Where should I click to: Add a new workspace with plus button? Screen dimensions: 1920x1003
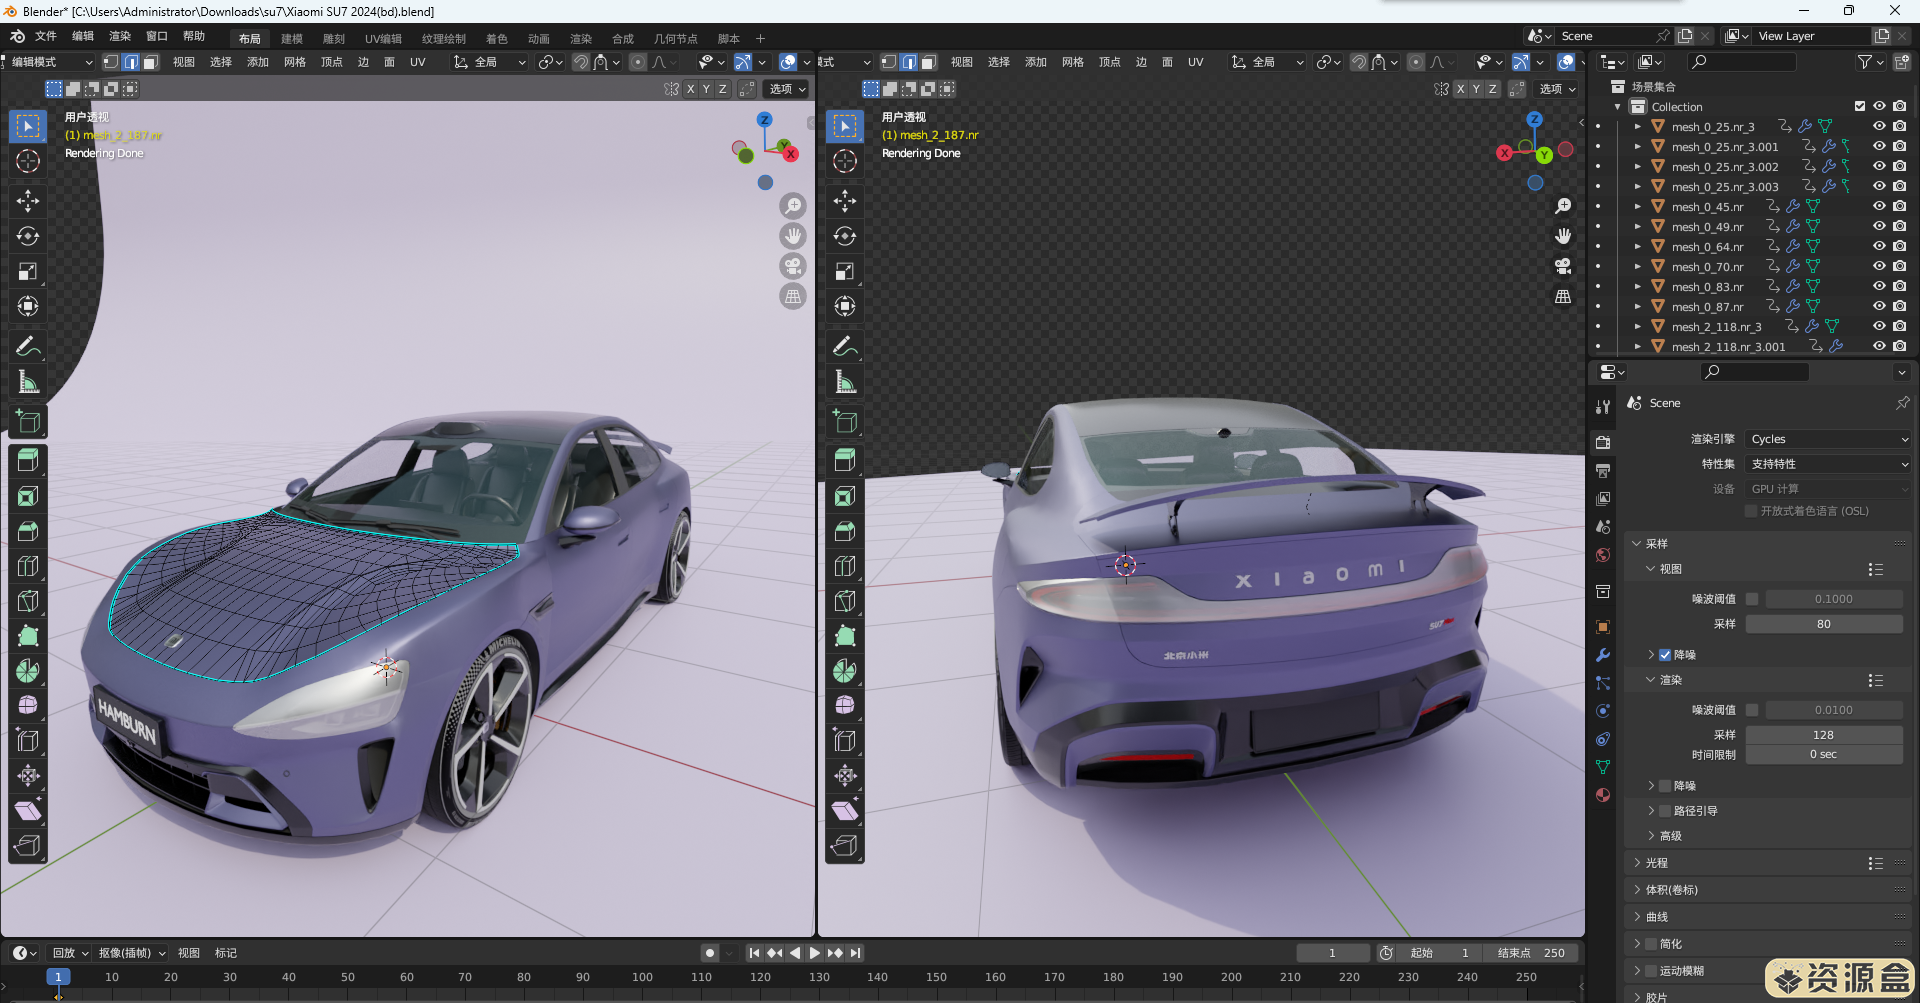pyautogui.click(x=760, y=39)
